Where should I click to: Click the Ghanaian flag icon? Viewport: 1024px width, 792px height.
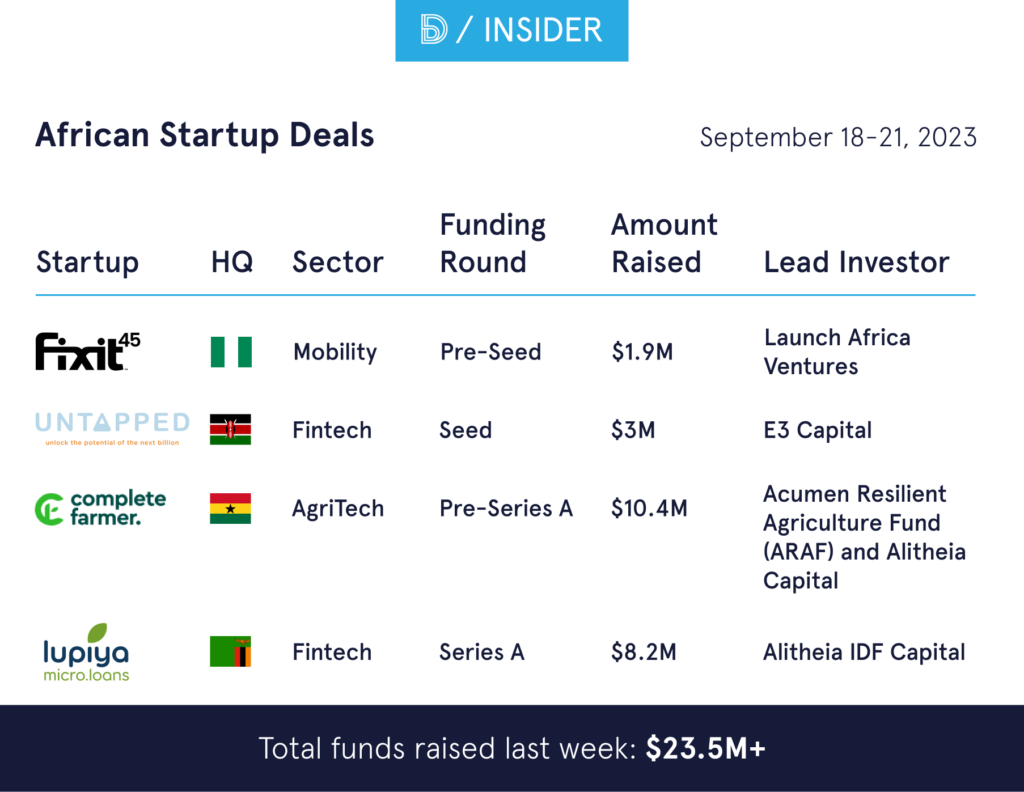click(x=231, y=508)
